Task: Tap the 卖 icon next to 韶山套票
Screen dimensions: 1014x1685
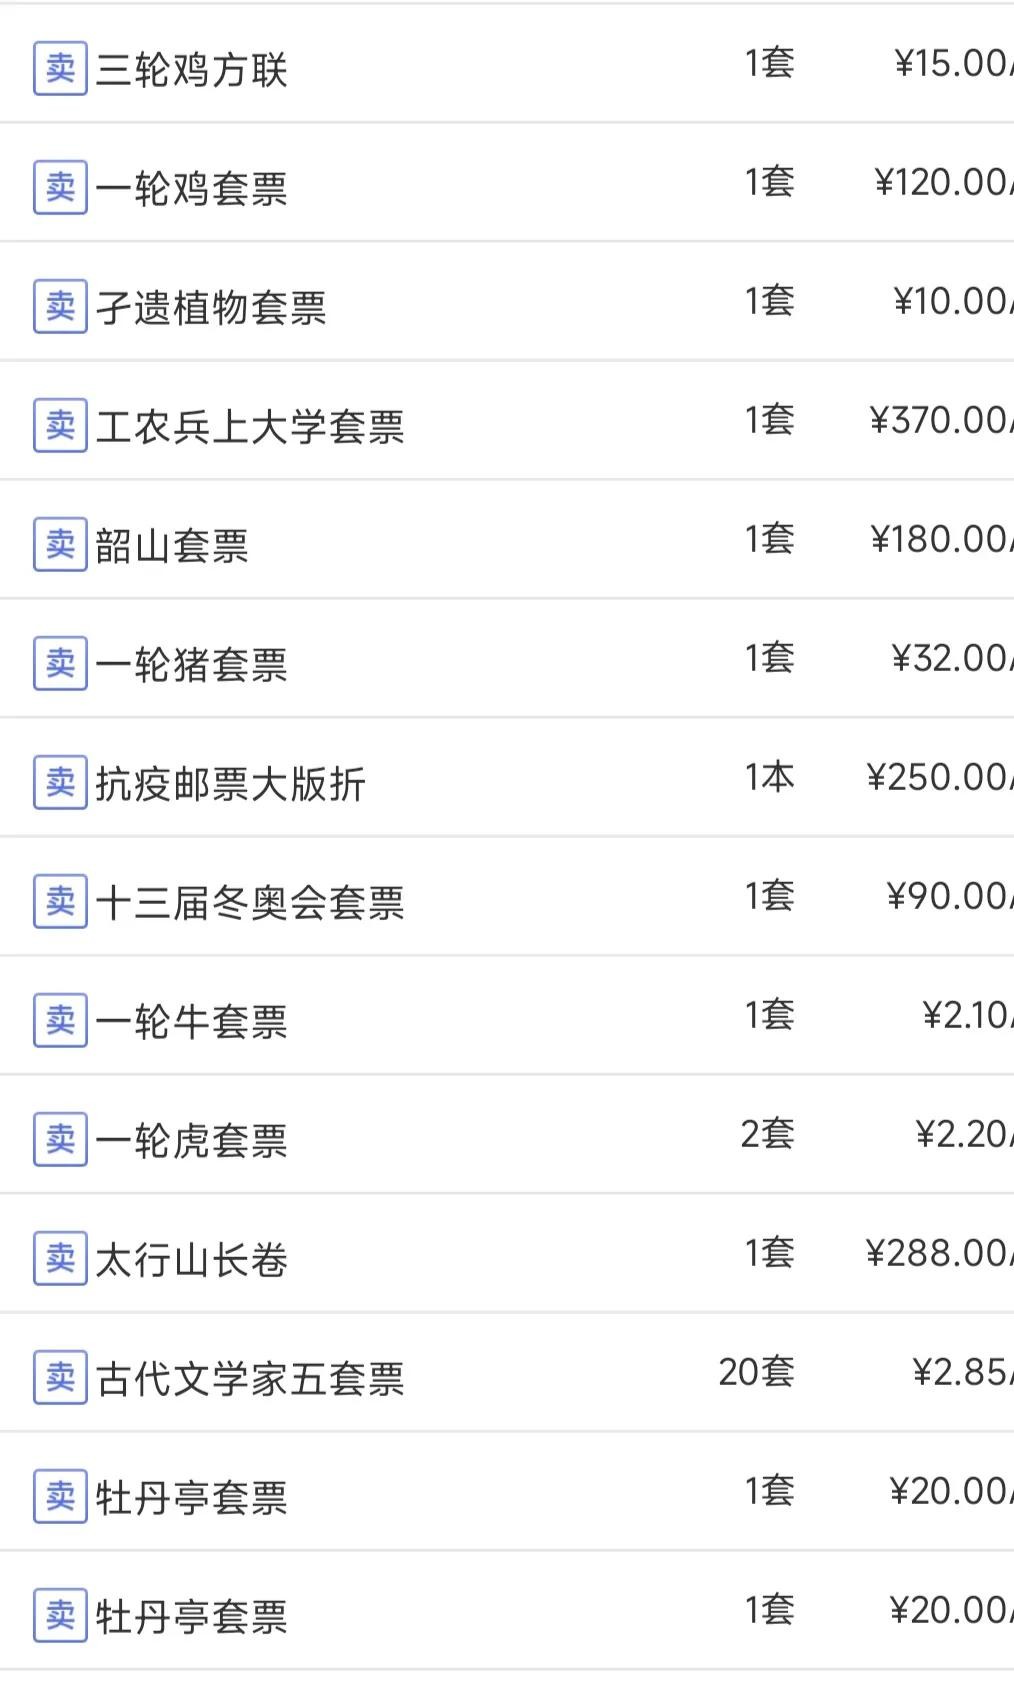Action: point(60,544)
